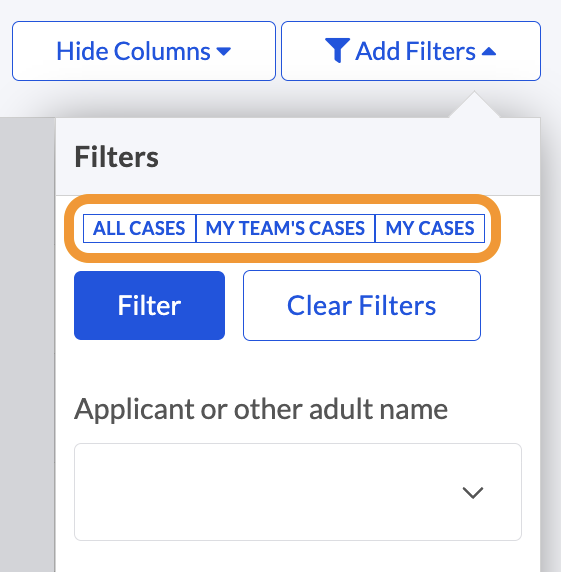This screenshot has height=572, width=561.
Task: Collapse the Add Filters panel
Action: click(x=411, y=51)
